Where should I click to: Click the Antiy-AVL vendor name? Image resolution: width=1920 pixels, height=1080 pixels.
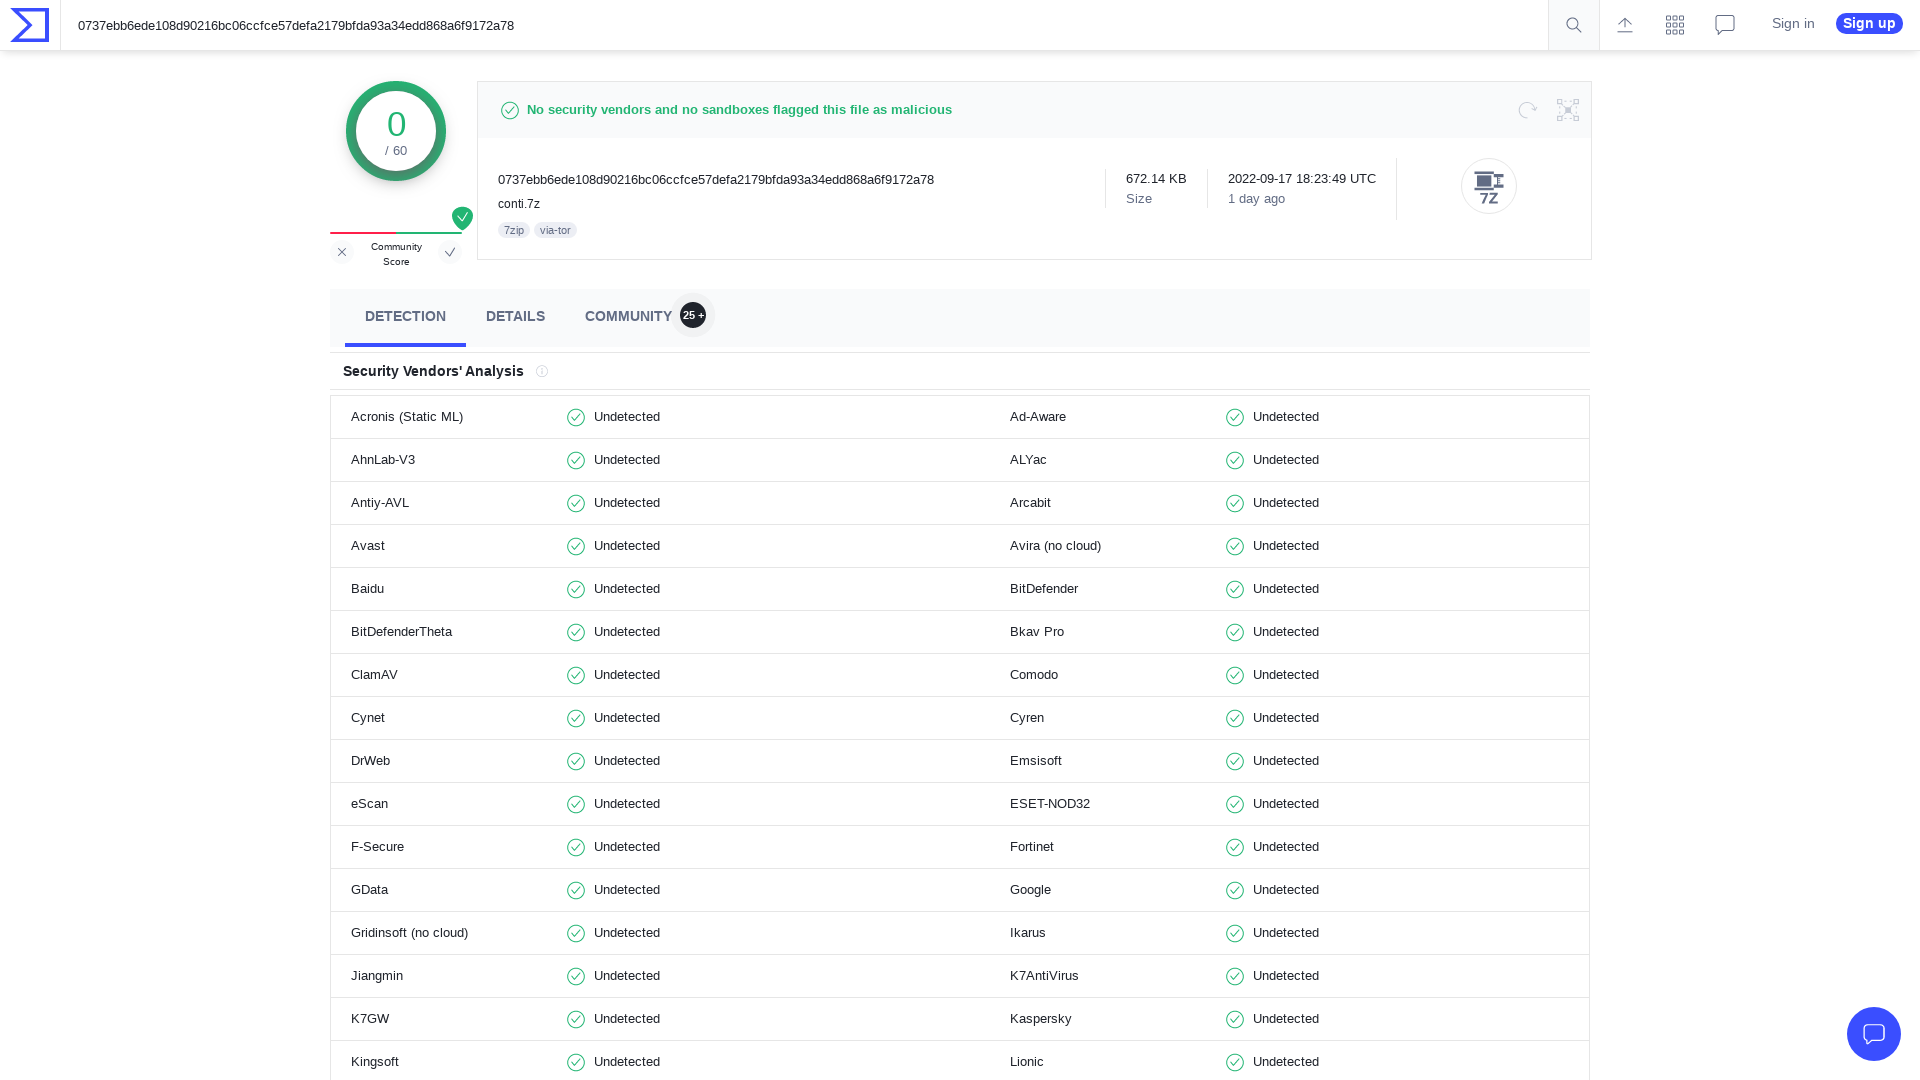point(380,503)
